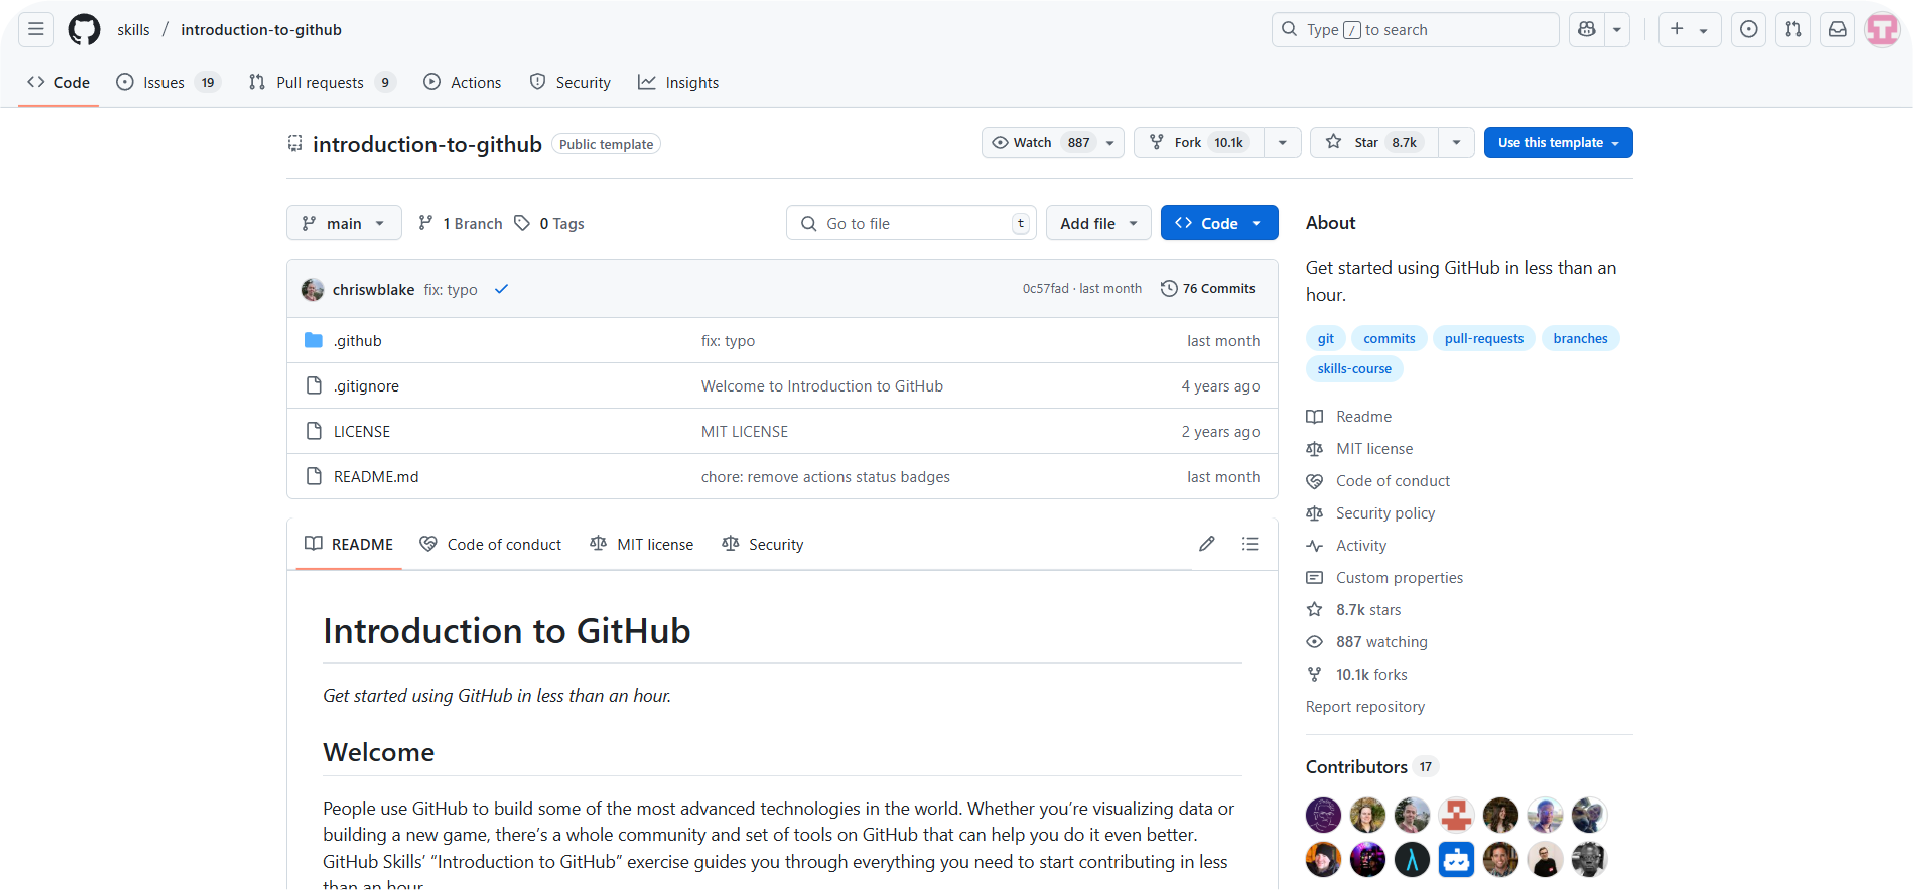Open the issues icon in header
Screen dimensions: 1913x890
coord(1748,29)
